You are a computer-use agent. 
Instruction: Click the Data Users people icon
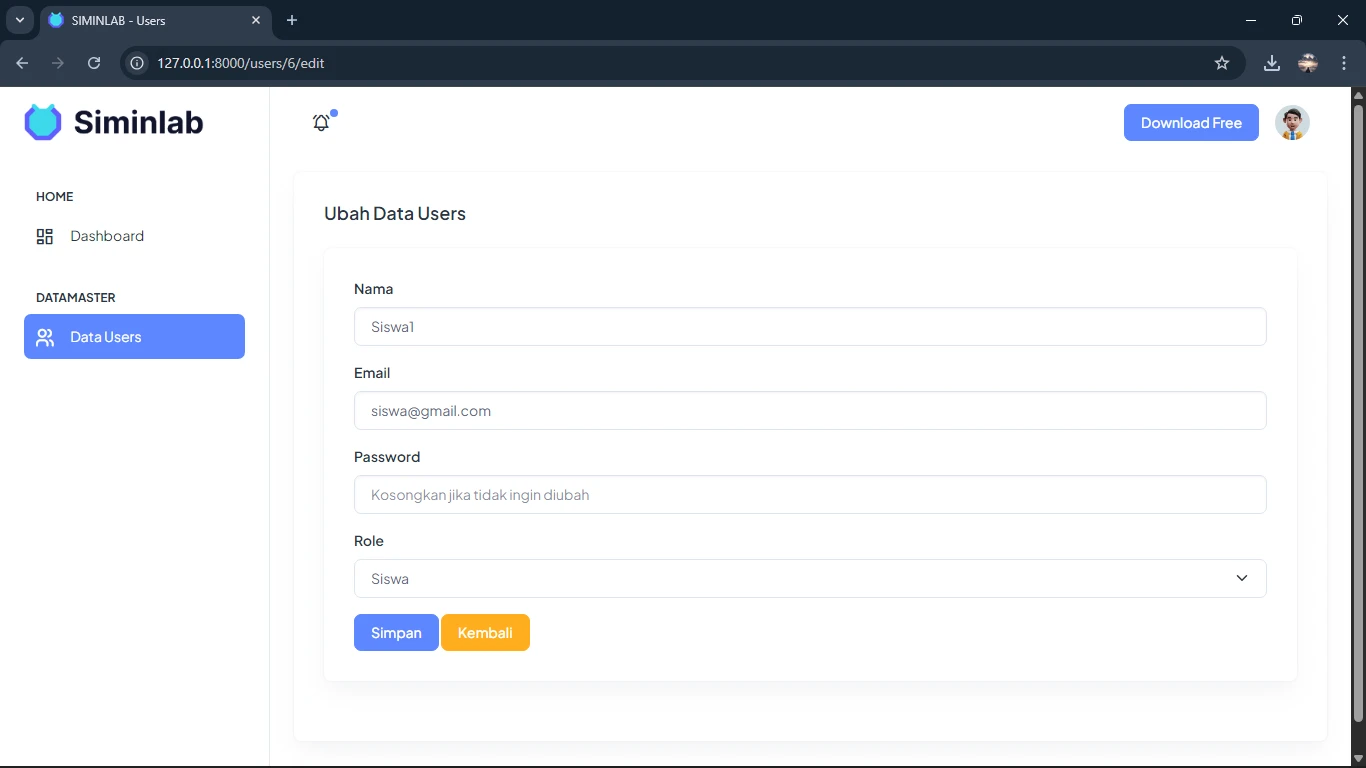coord(45,338)
